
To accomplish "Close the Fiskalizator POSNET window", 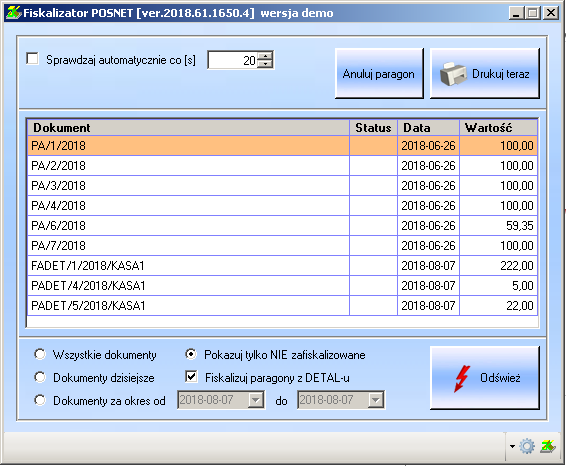I will (x=551, y=13).
